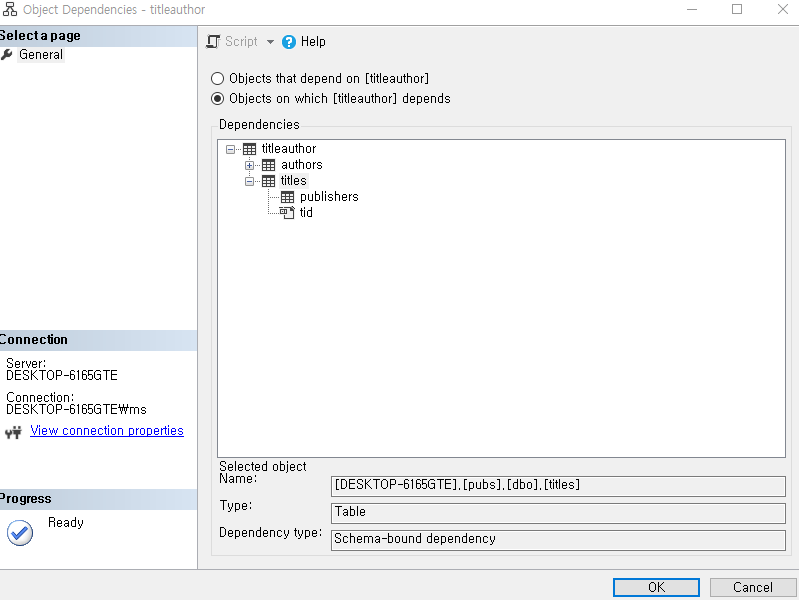
Task: Select 'Objects on which [titleauthor] depends' radio
Action: (218, 98)
